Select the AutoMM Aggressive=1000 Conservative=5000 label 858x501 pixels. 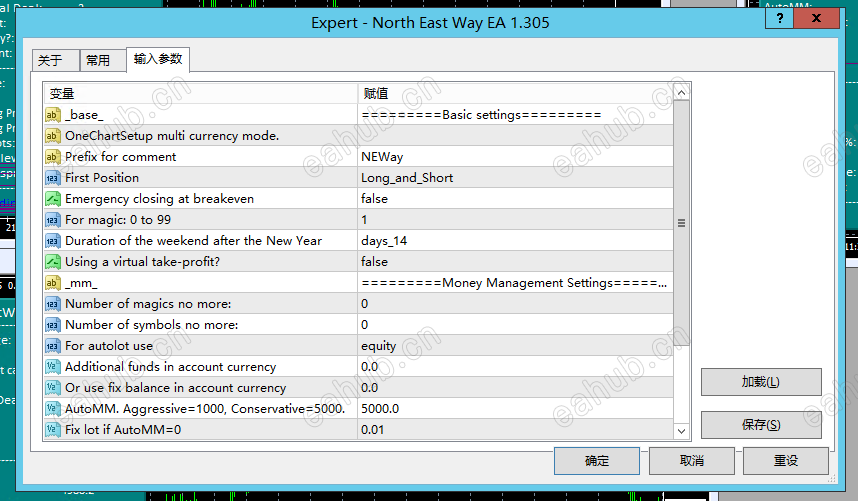(205, 409)
